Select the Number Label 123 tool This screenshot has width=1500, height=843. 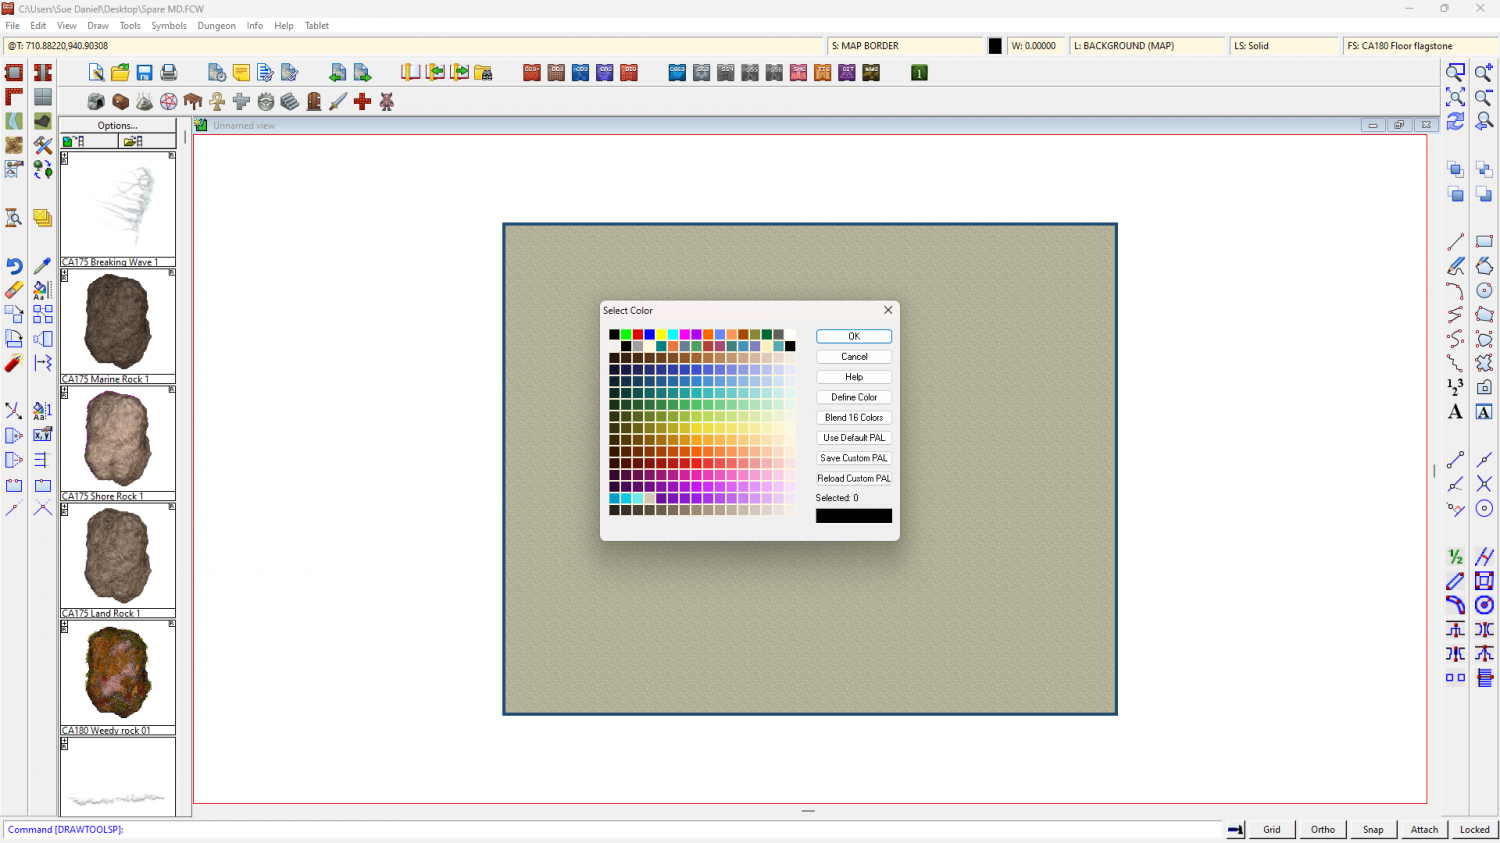(1456, 387)
